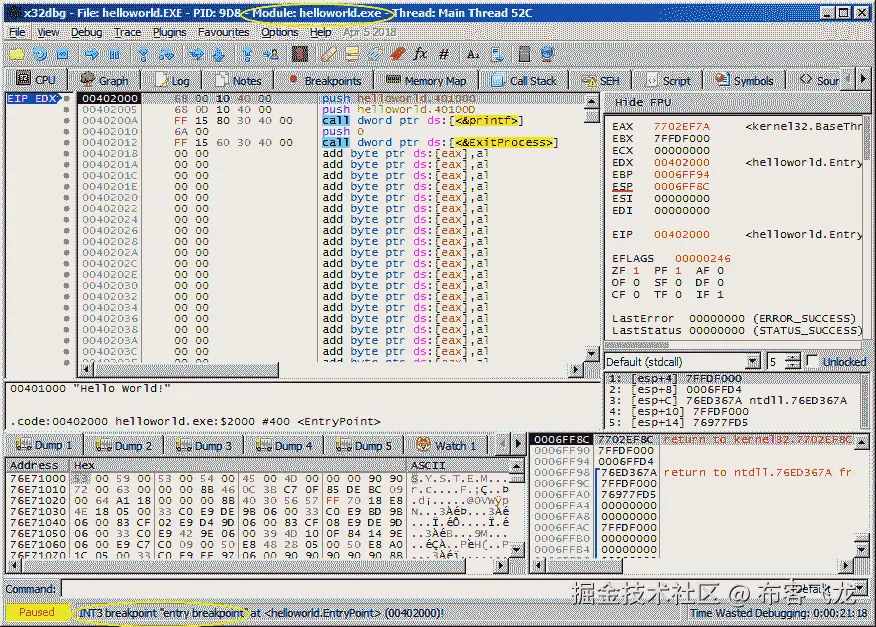The image size is (876, 627).
Task: Click the Step over toolbar icon
Action: (167, 54)
